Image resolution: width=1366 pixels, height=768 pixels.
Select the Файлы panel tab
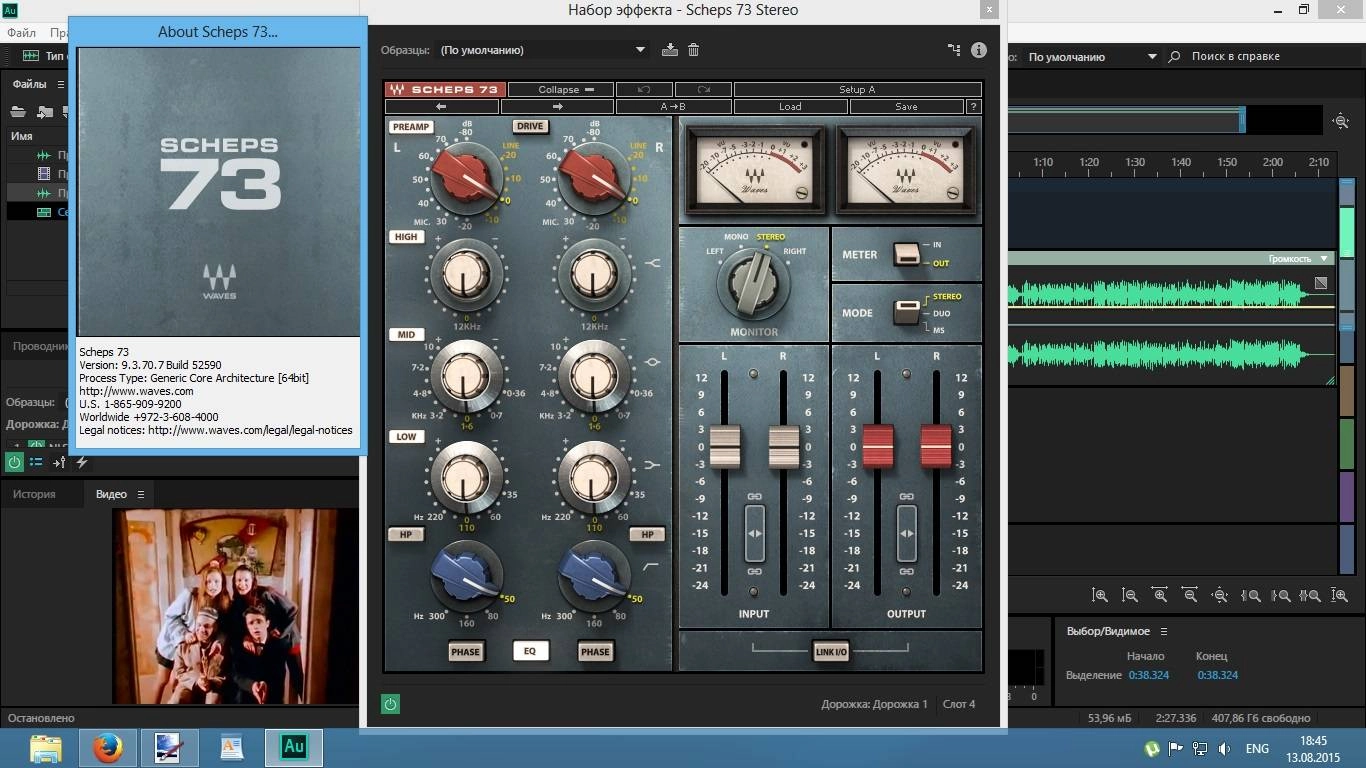tap(30, 85)
